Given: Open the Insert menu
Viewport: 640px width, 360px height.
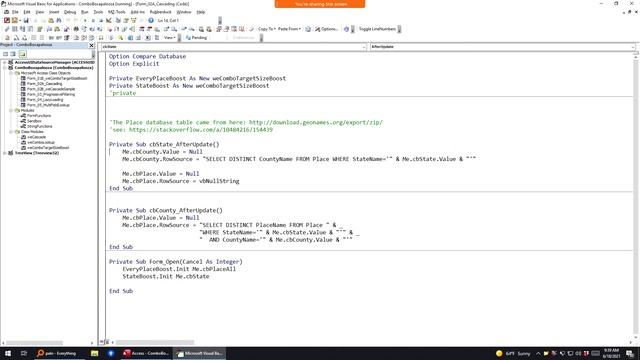Looking at the screenshot, I should (54, 12).
